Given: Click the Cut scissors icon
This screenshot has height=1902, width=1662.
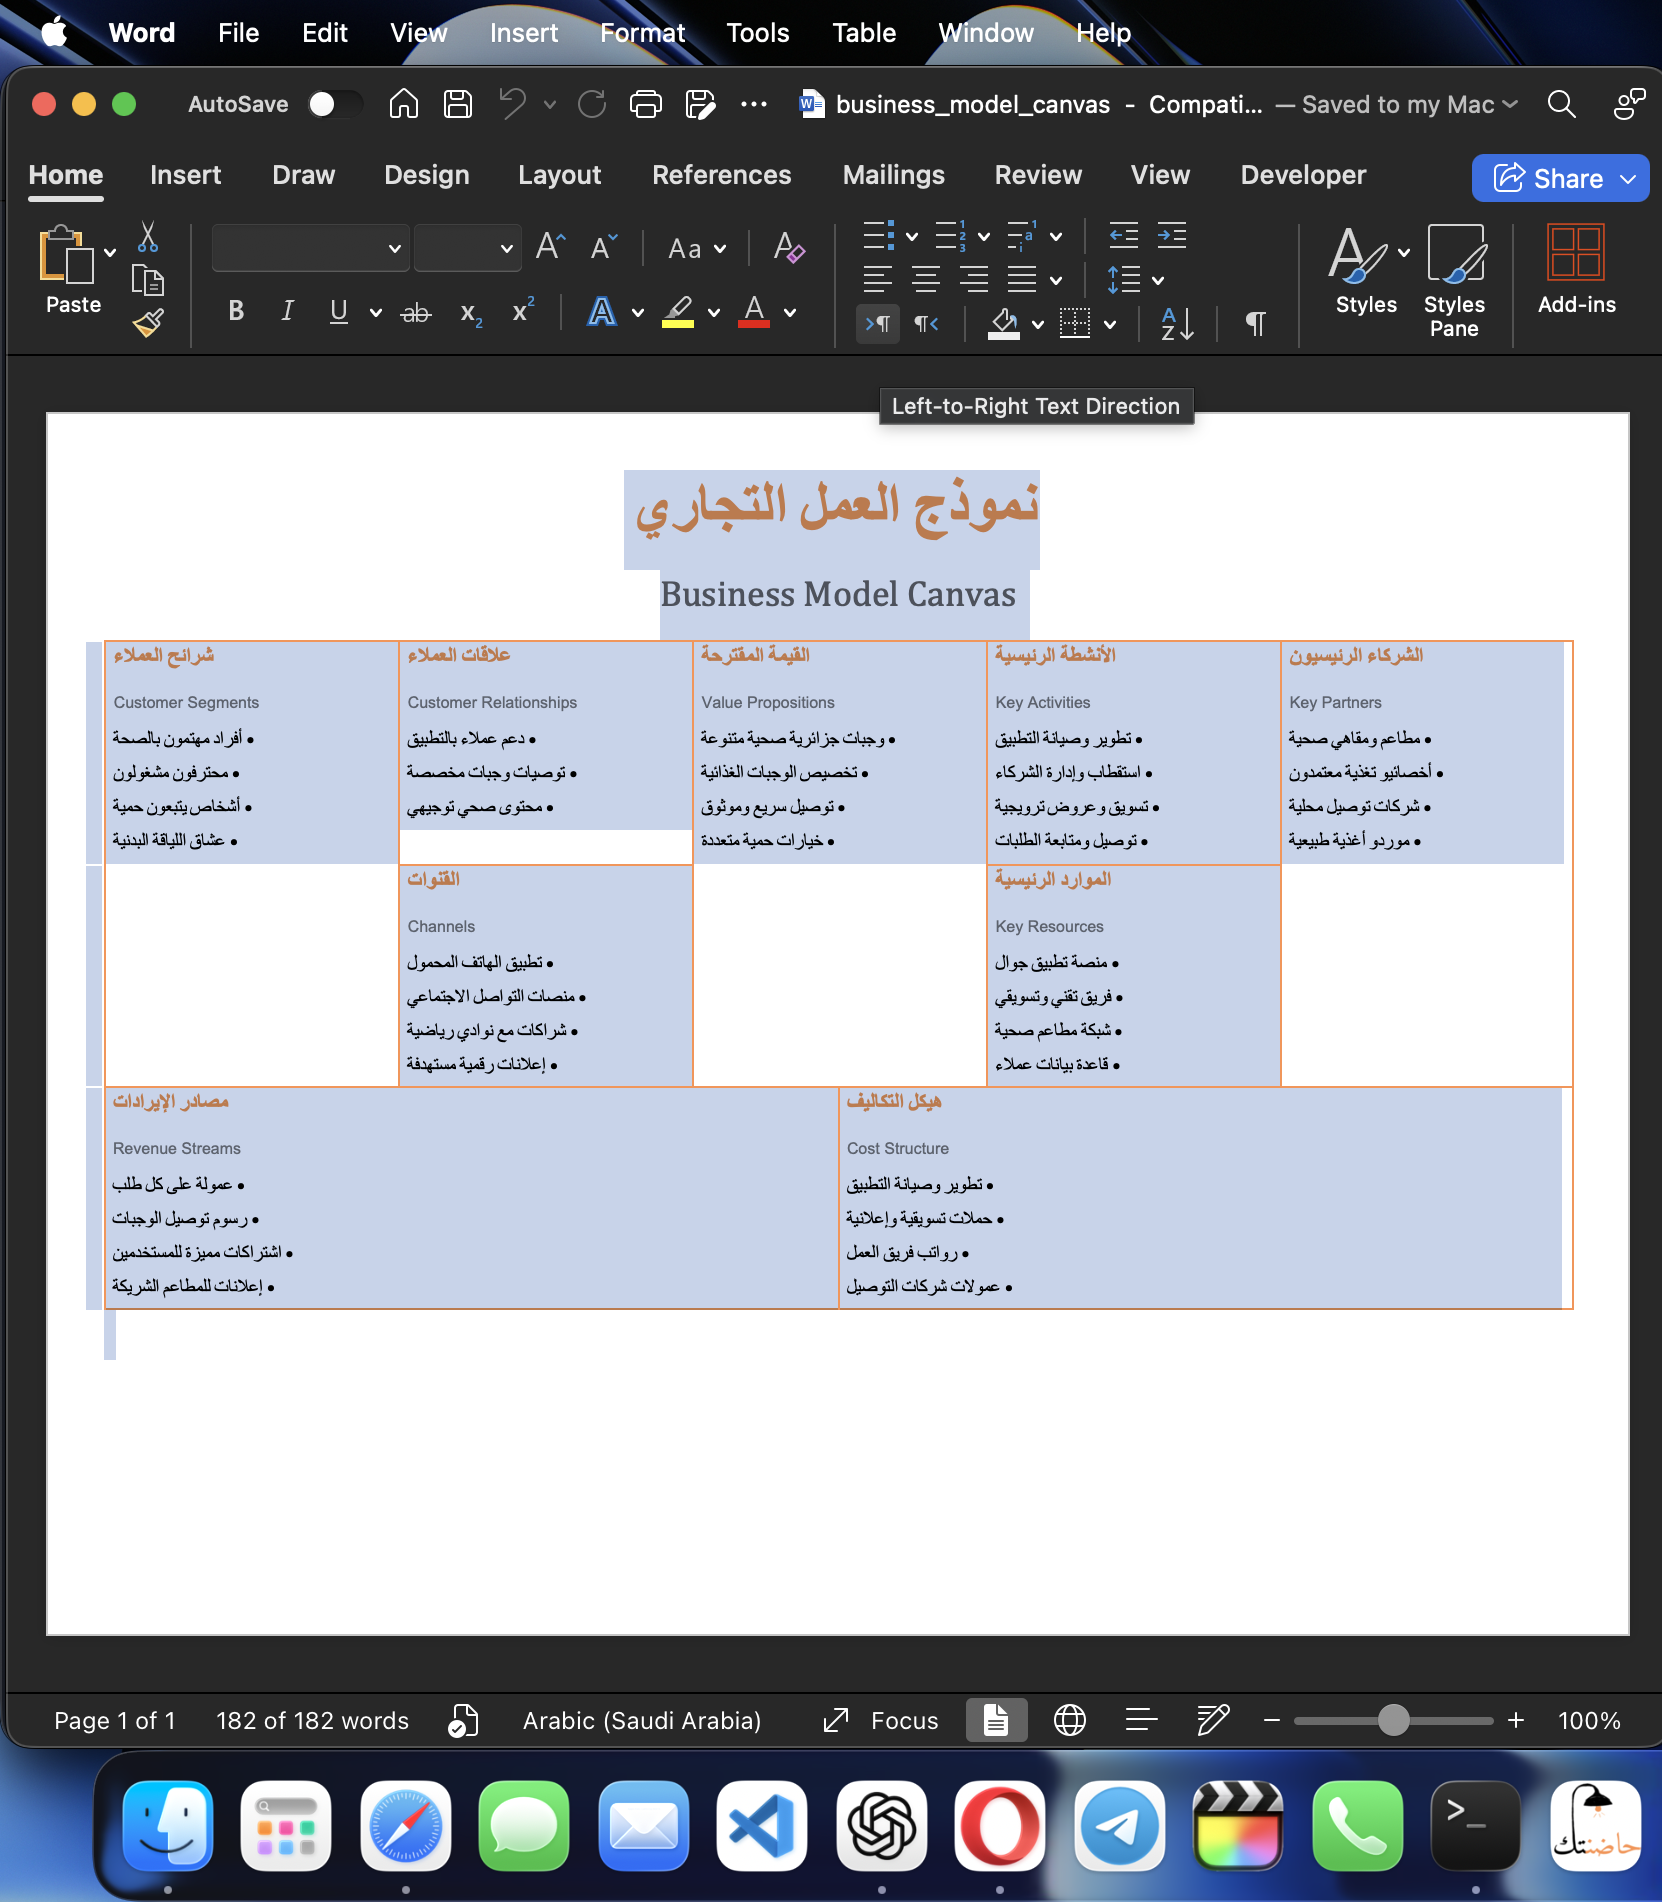Looking at the screenshot, I should (x=148, y=237).
